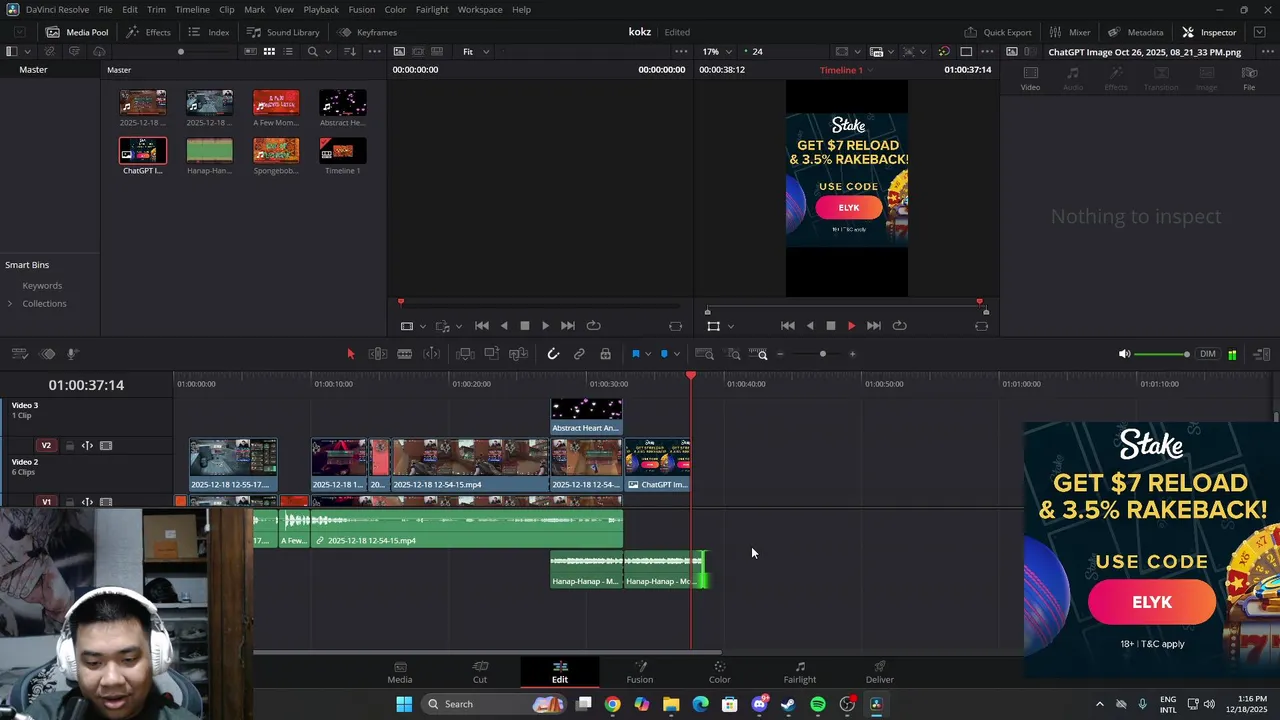Screen dimensions: 1280x720
Task: Open the Fusion menu
Action: coord(362,9)
